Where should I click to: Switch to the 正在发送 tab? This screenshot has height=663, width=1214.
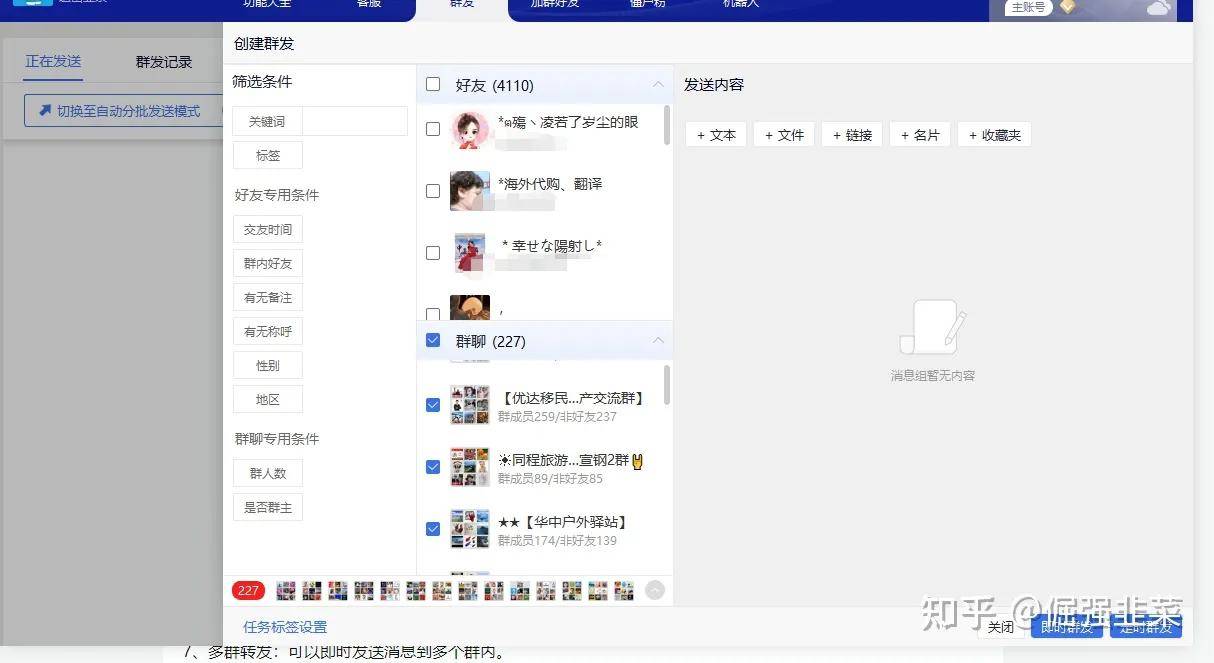(x=53, y=61)
